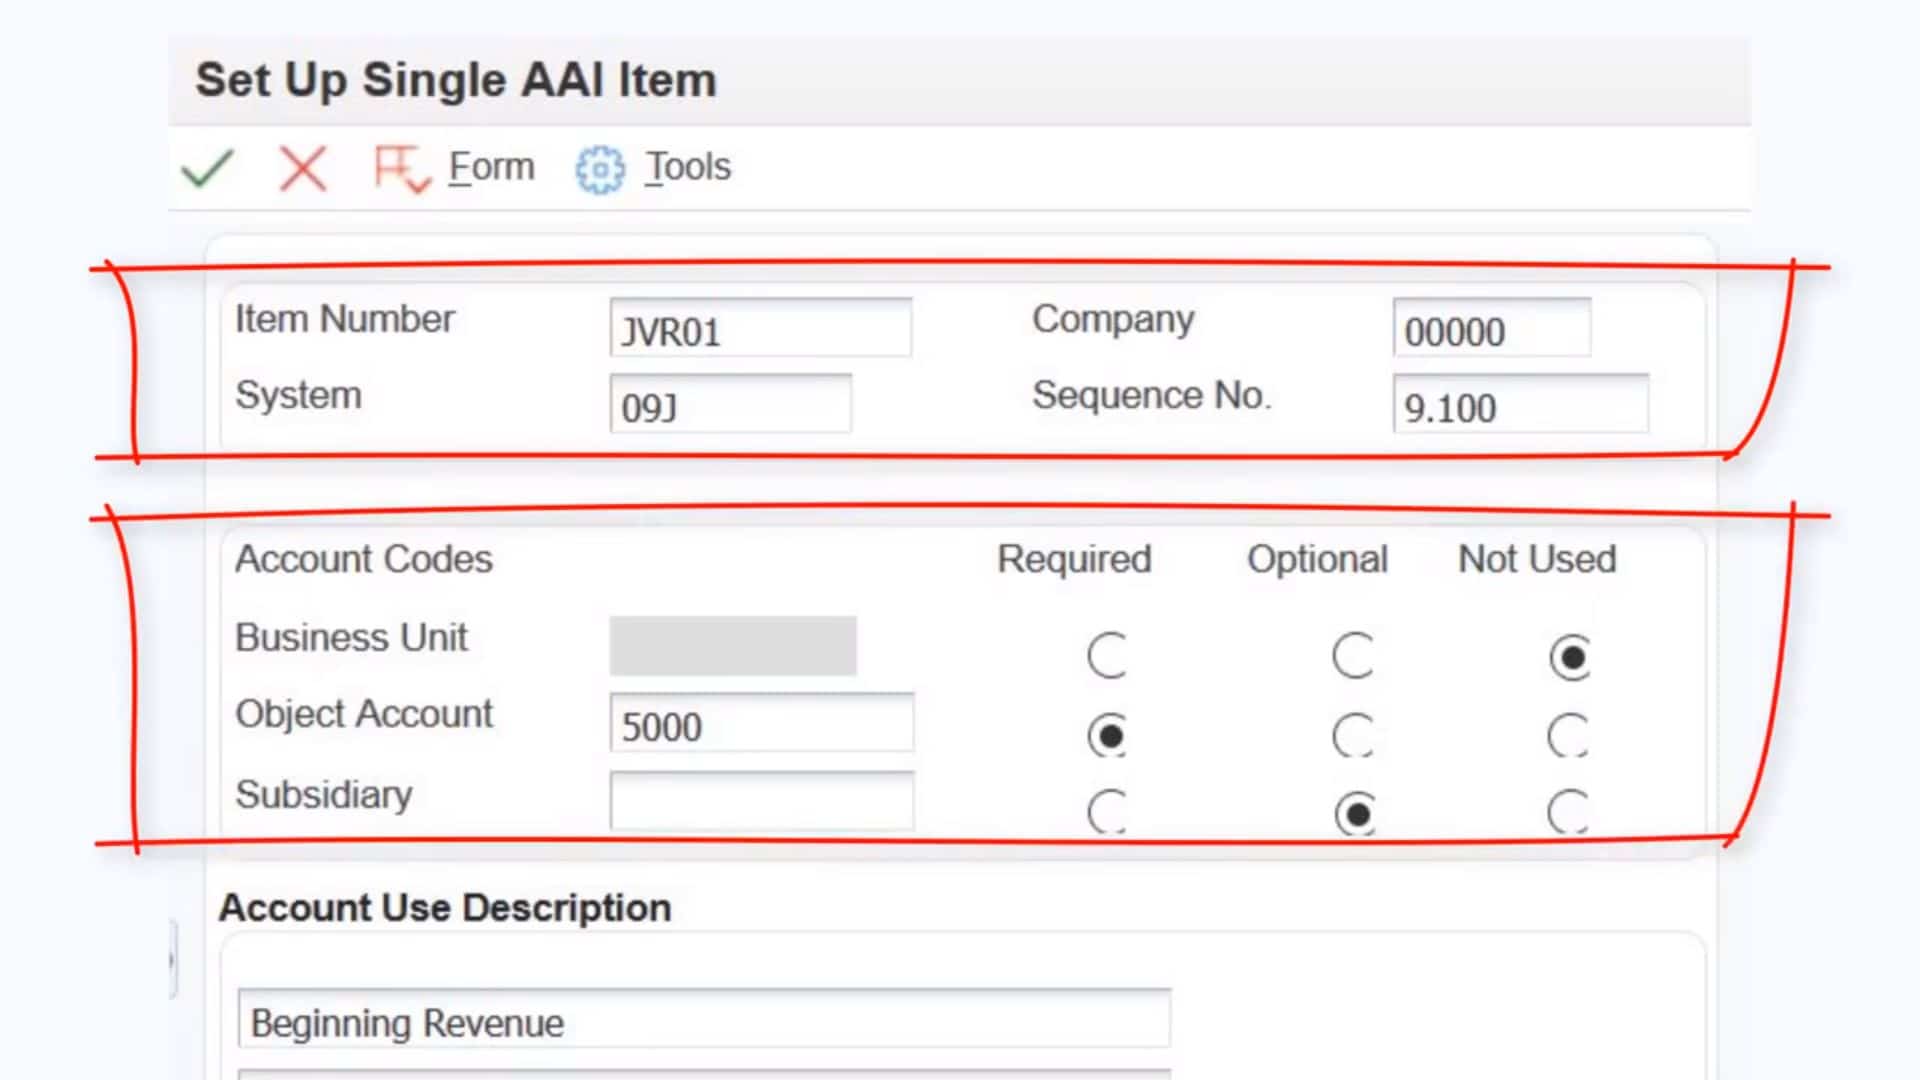Click the Tools gear icon

click(599, 170)
